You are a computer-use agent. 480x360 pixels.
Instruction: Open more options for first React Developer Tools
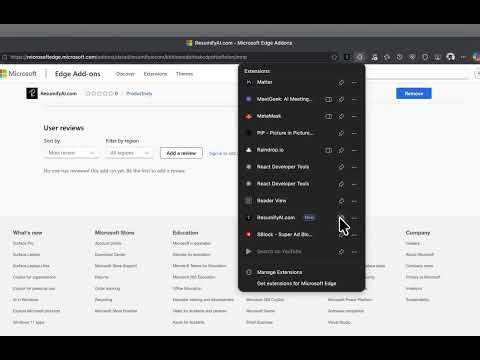click(x=354, y=167)
